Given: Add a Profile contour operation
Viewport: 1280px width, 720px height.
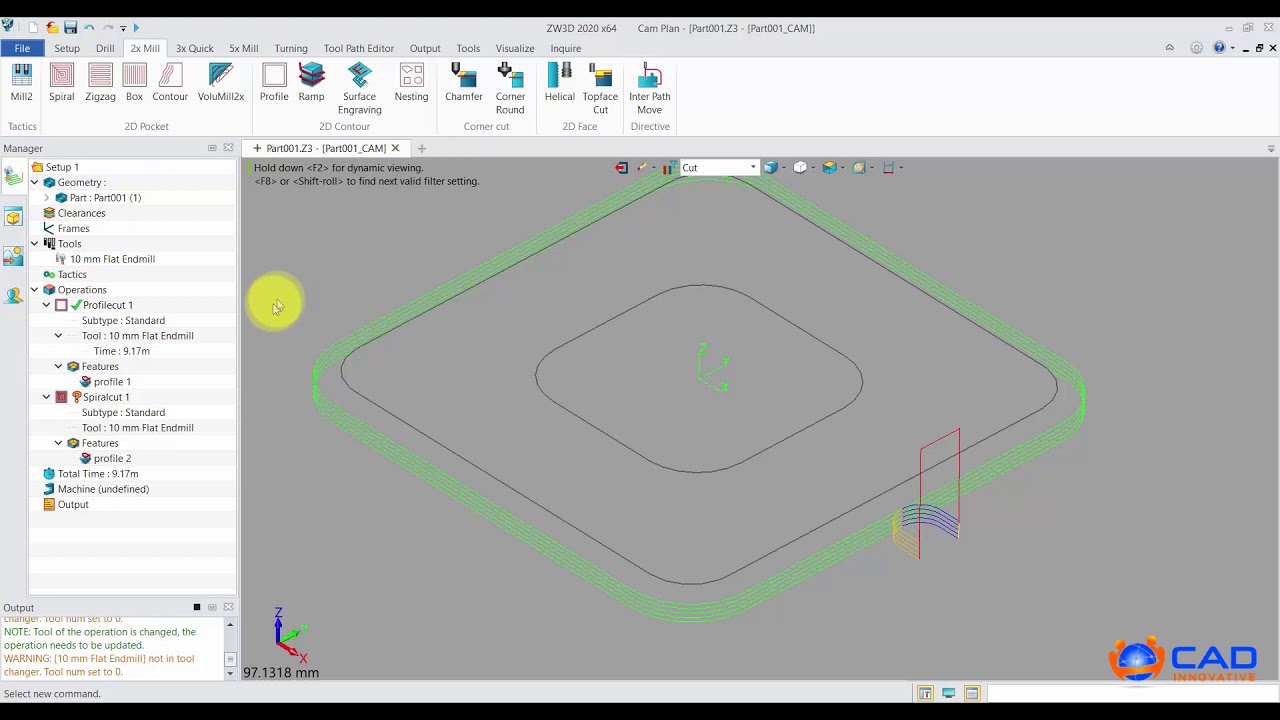Looking at the screenshot, I should click(x=274, y=82).
